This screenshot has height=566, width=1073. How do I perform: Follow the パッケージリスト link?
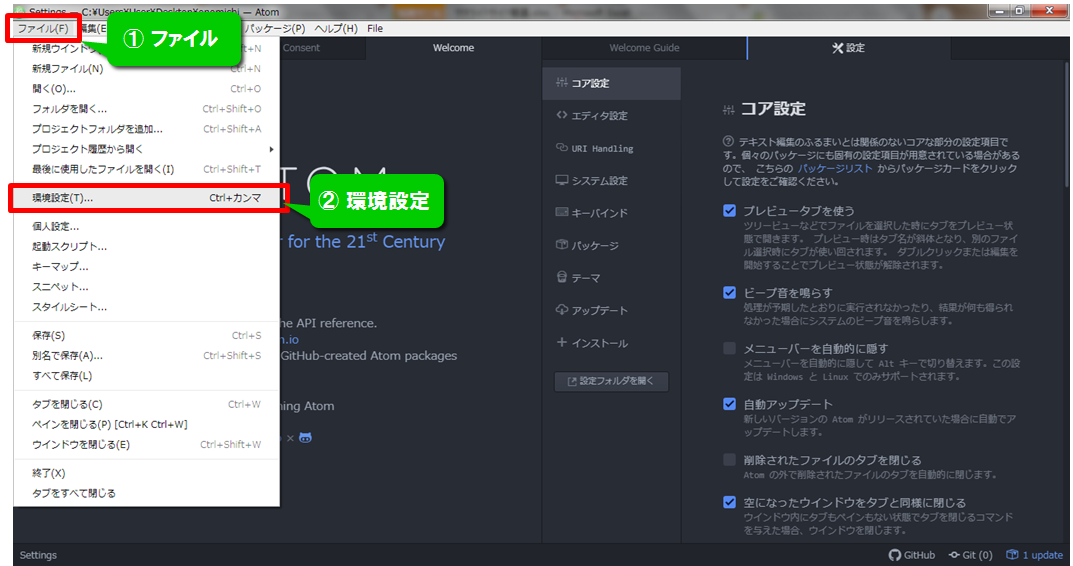click(x=835, y=168)
